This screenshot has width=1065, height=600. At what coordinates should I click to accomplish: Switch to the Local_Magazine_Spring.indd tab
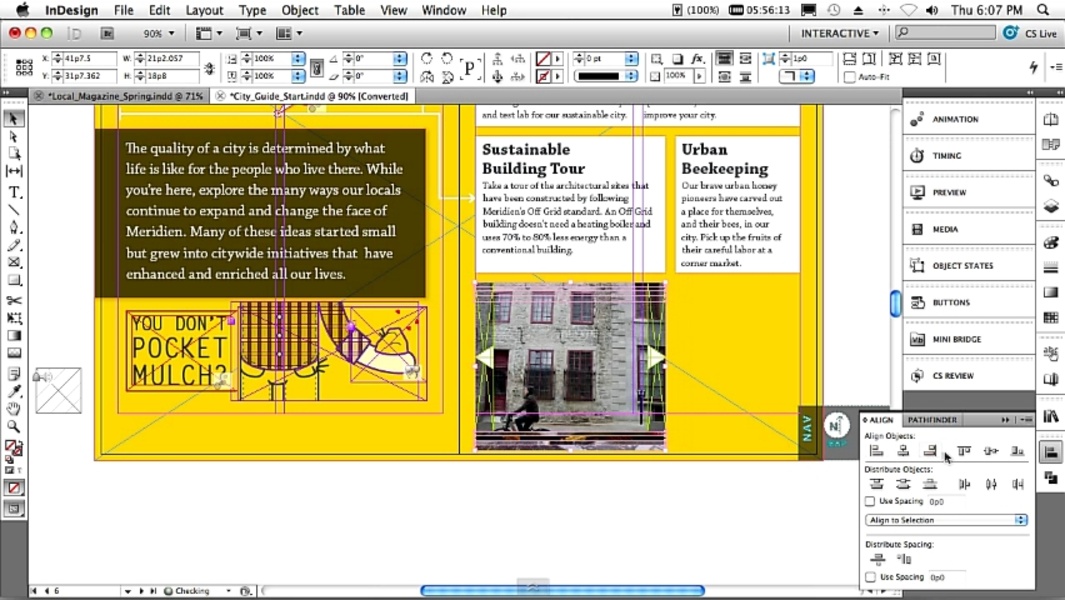coord(125,96)
